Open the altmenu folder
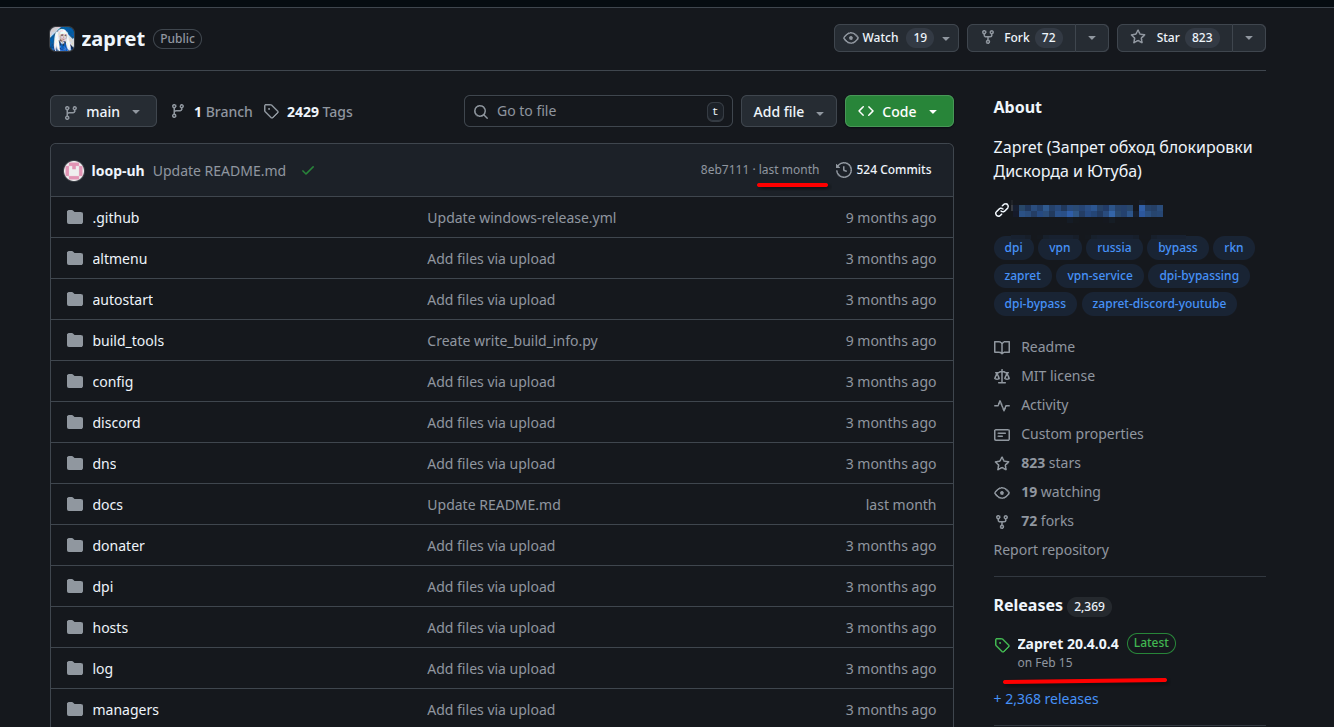This screenshot has height=727, width=1334. click(x=120, y=259)
